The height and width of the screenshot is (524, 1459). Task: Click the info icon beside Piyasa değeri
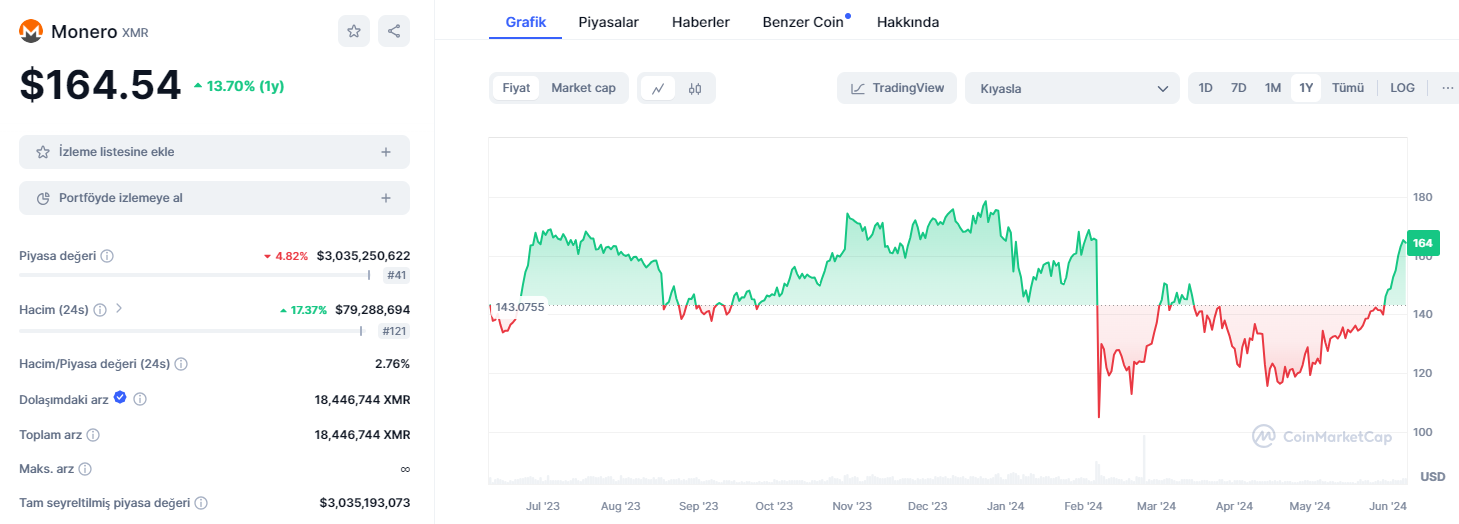(x=107, y=256)
